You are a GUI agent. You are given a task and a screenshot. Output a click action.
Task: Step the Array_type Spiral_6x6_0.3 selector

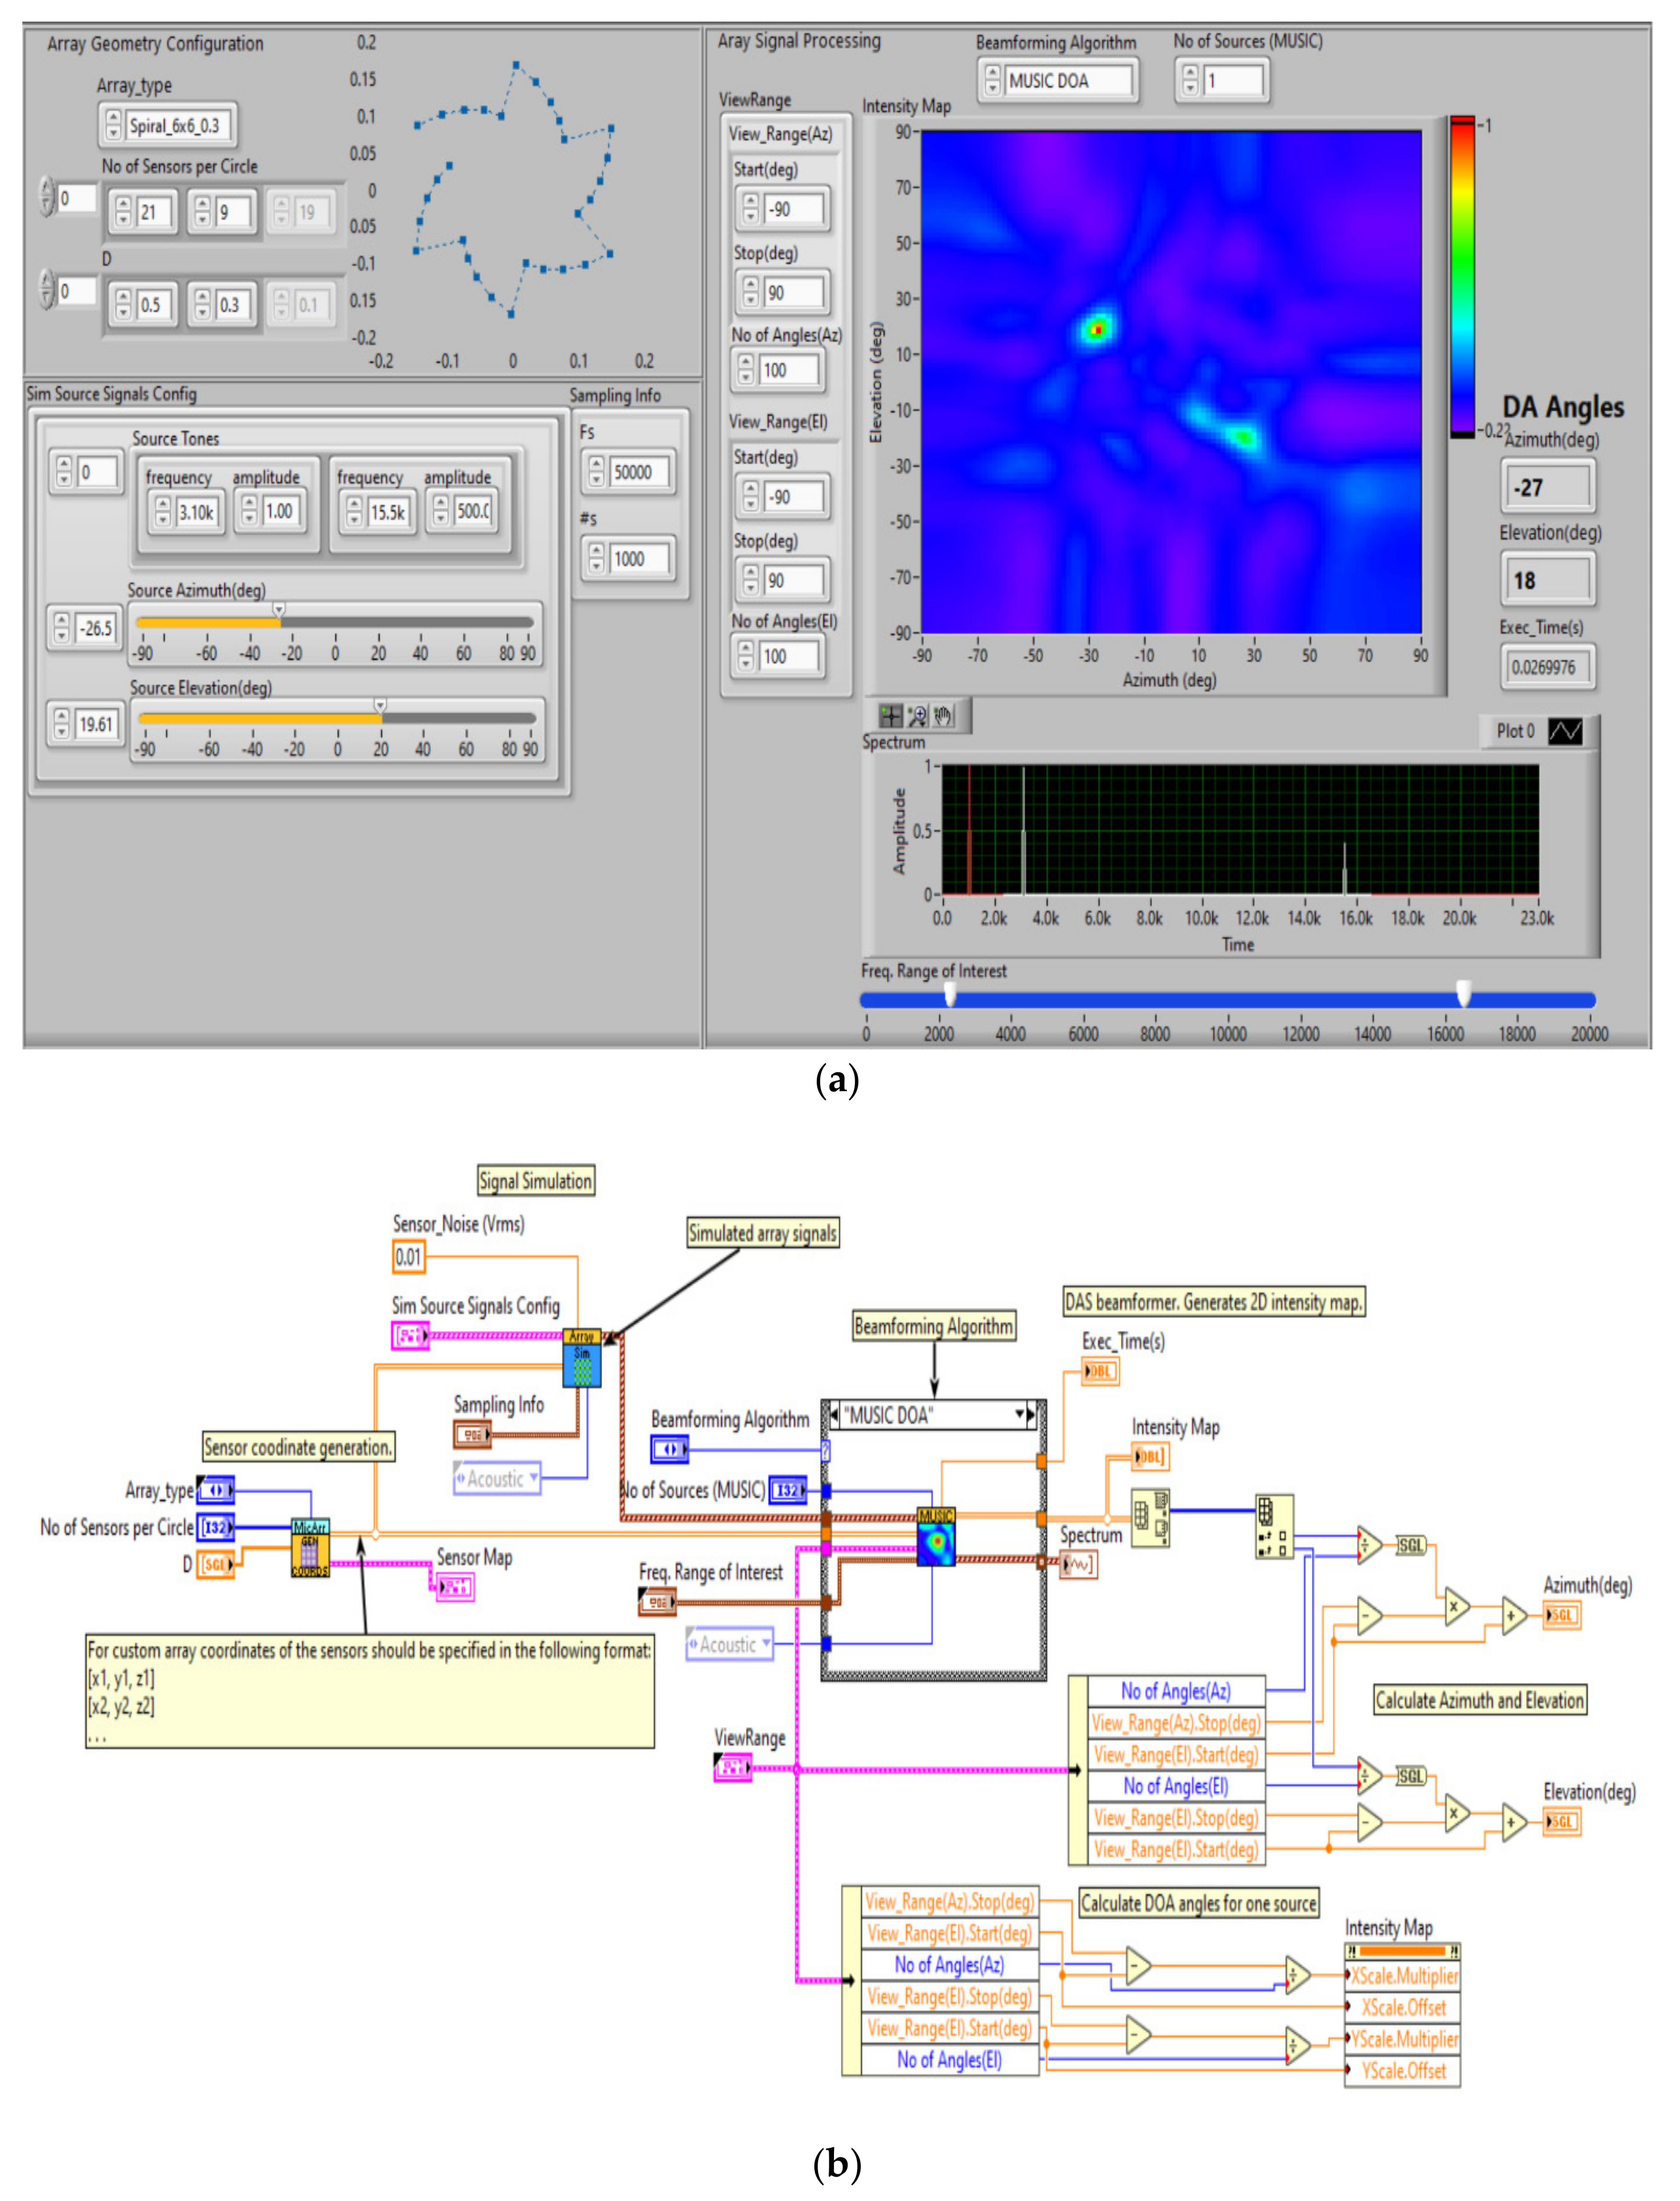[x=113, y=120]
